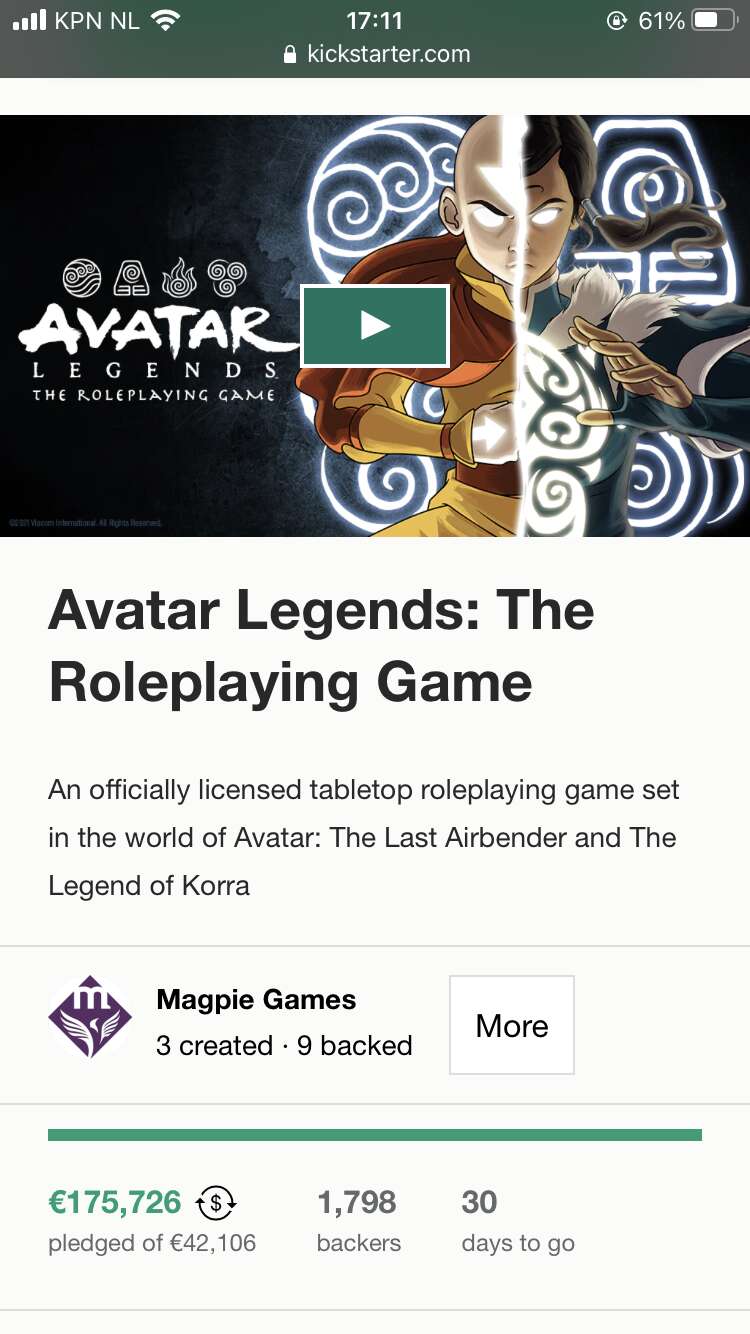Tap the cellular signal bars icon
The width and height of the screenshot is (750, 1334).
click(29, 20)
